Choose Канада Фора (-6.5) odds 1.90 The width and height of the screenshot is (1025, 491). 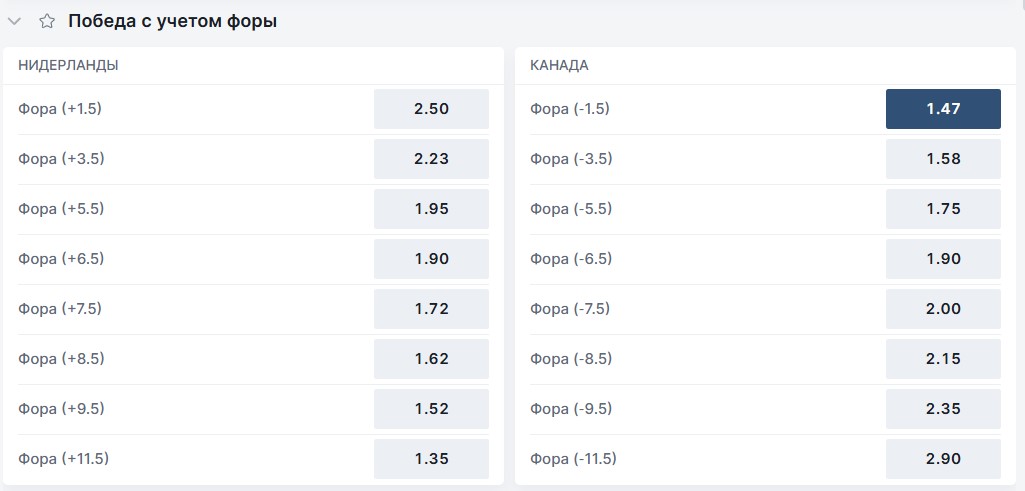pos(943,259)
